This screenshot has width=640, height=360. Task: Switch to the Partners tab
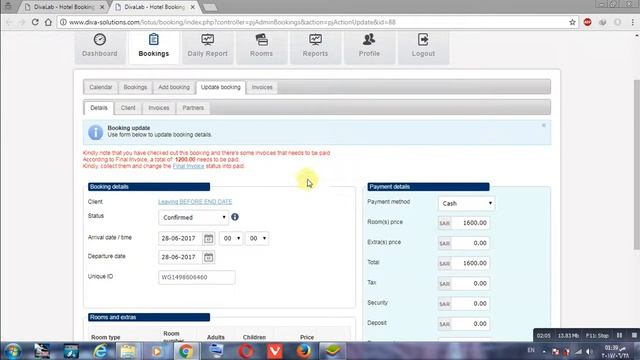193,108
